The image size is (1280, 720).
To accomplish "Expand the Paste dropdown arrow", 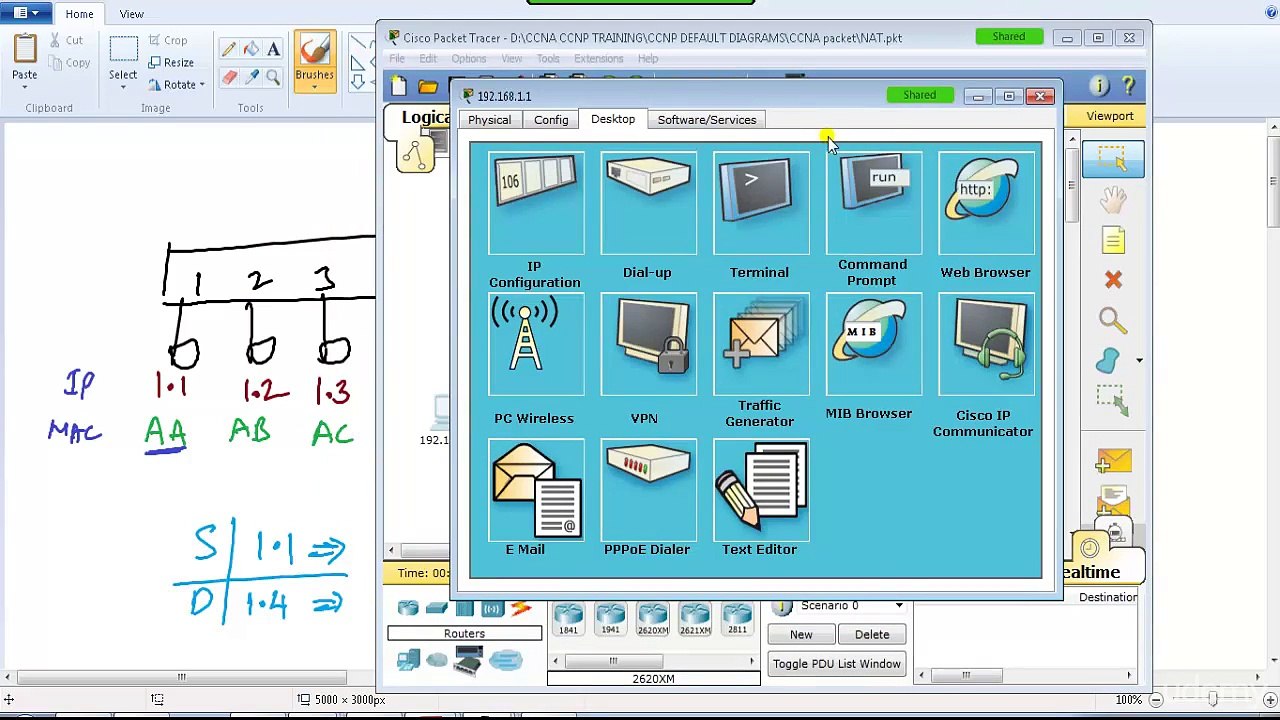I will pos(25,86).
